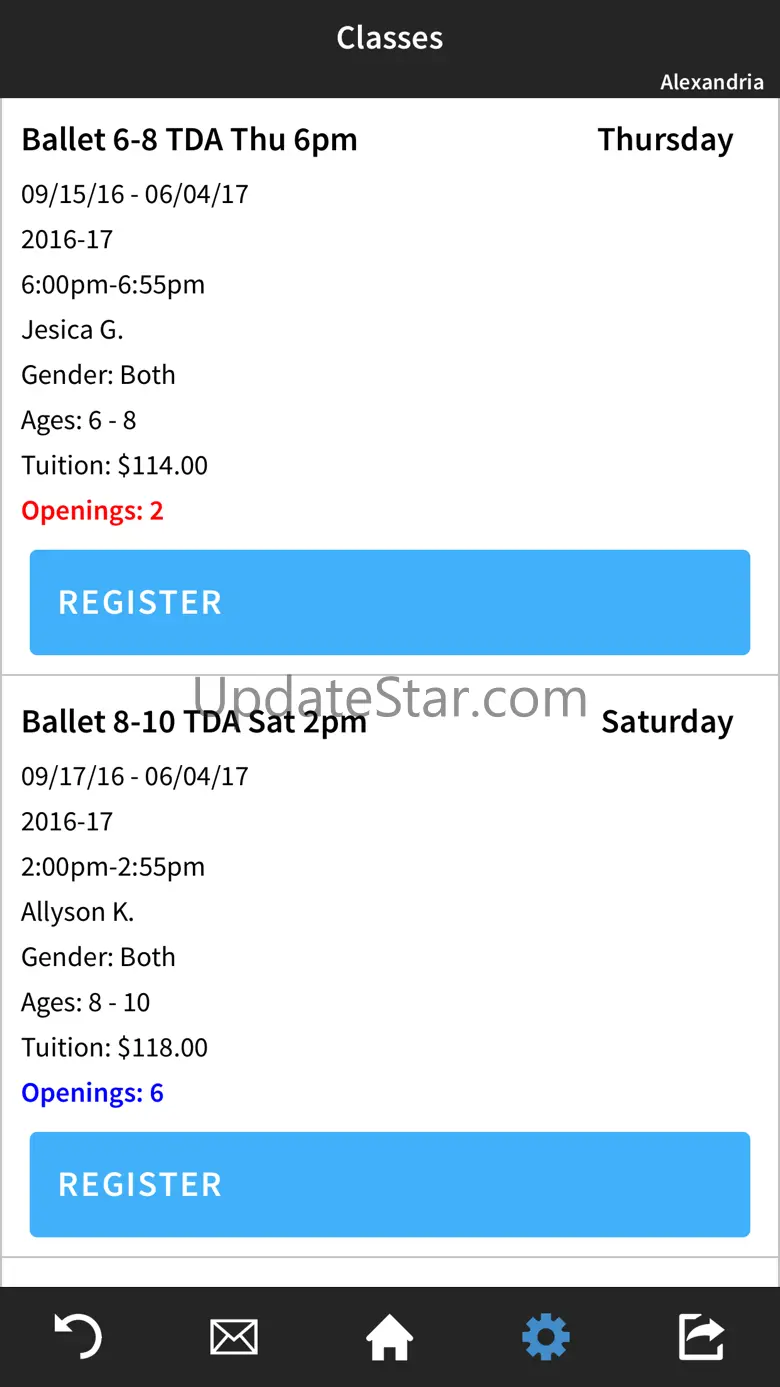This screenshot has width=780, height=1387.
Task: Tap the red Openings: 2 text
Action: pyautogui.click(x=92, y=511)
